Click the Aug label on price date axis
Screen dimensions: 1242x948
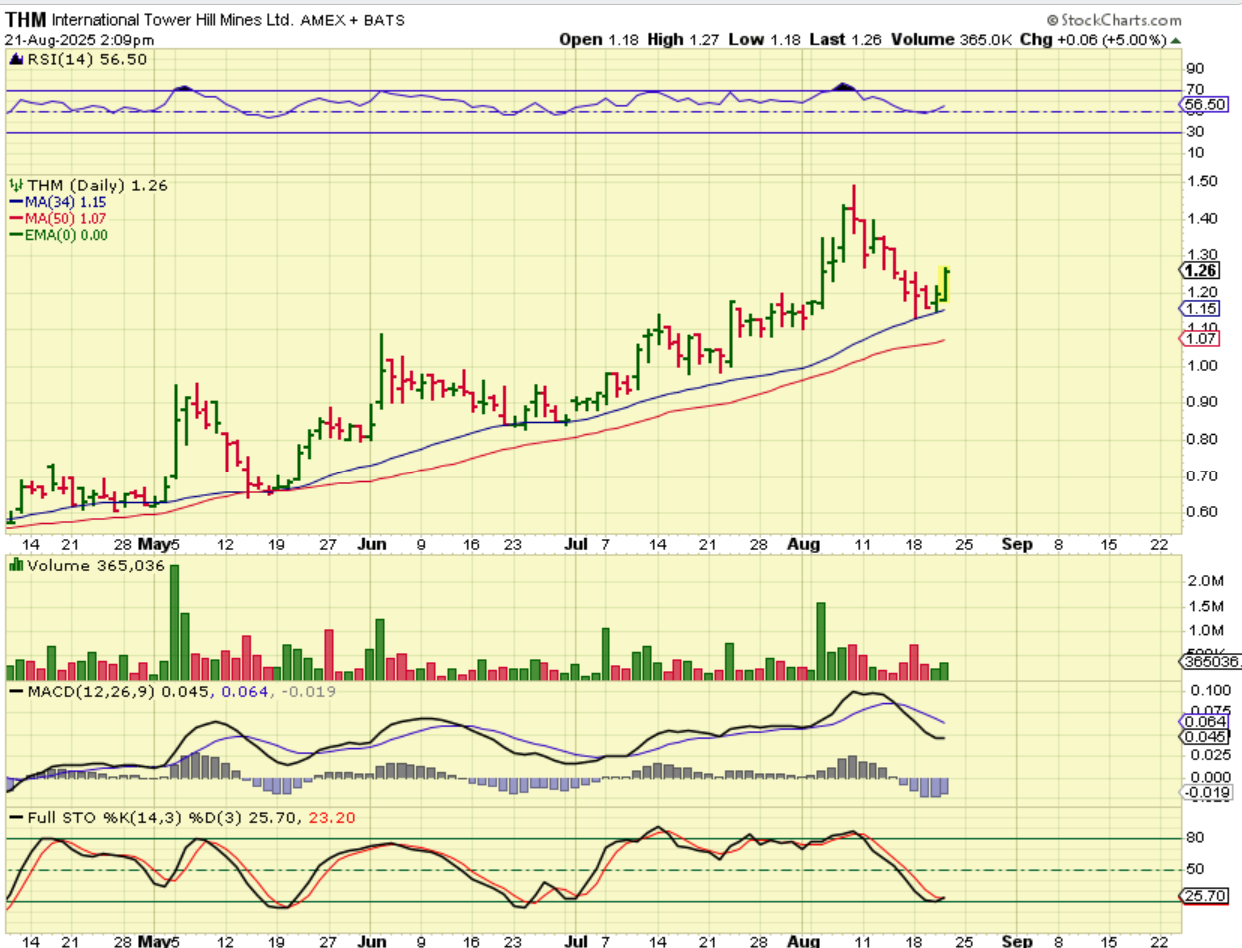tap(804, 546)
